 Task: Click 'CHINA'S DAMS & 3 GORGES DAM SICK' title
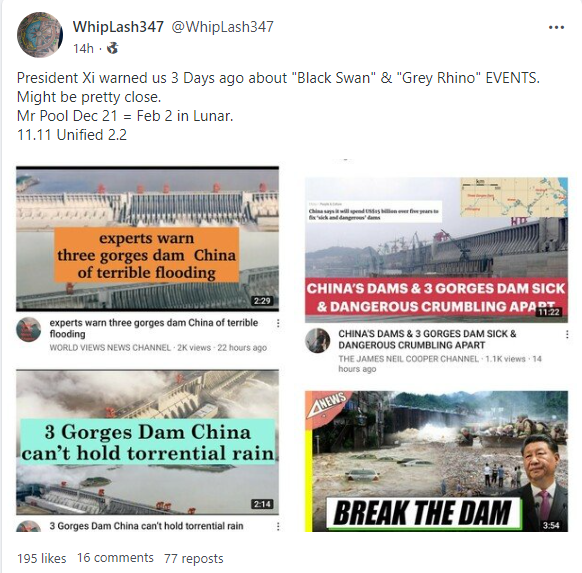tap(427, 339)
